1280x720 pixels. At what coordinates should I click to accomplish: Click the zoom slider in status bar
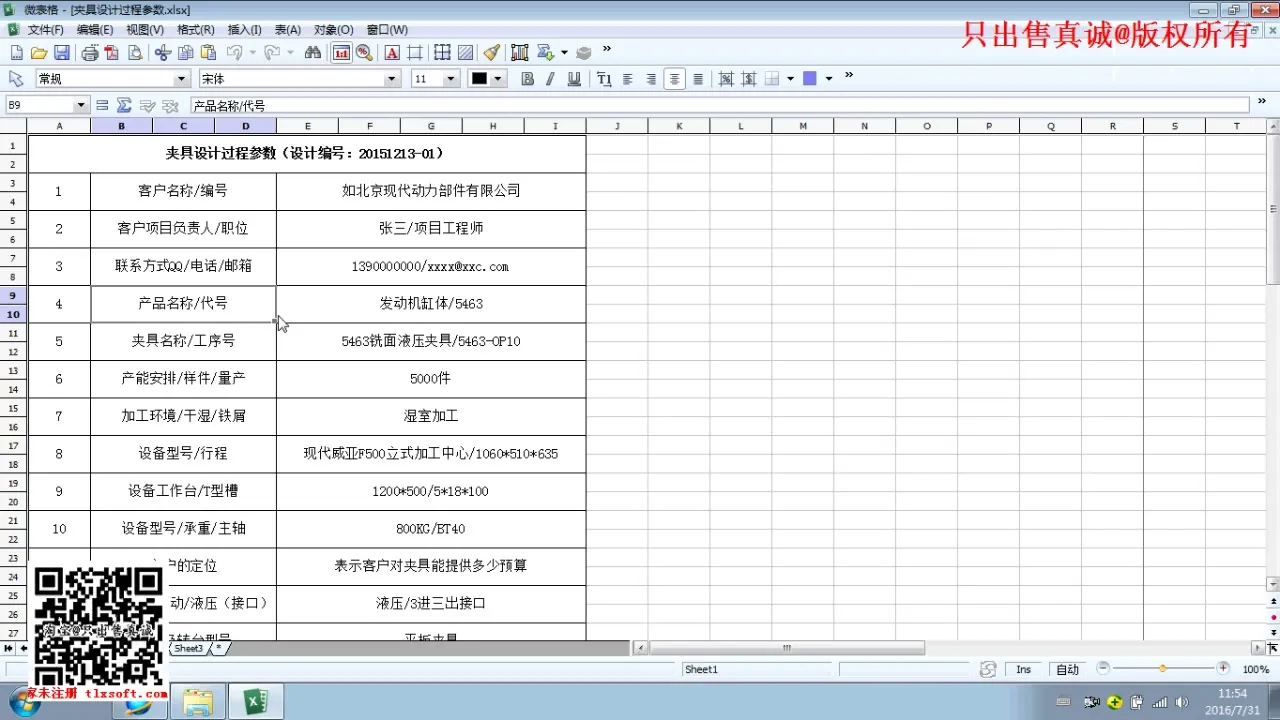1162,669
